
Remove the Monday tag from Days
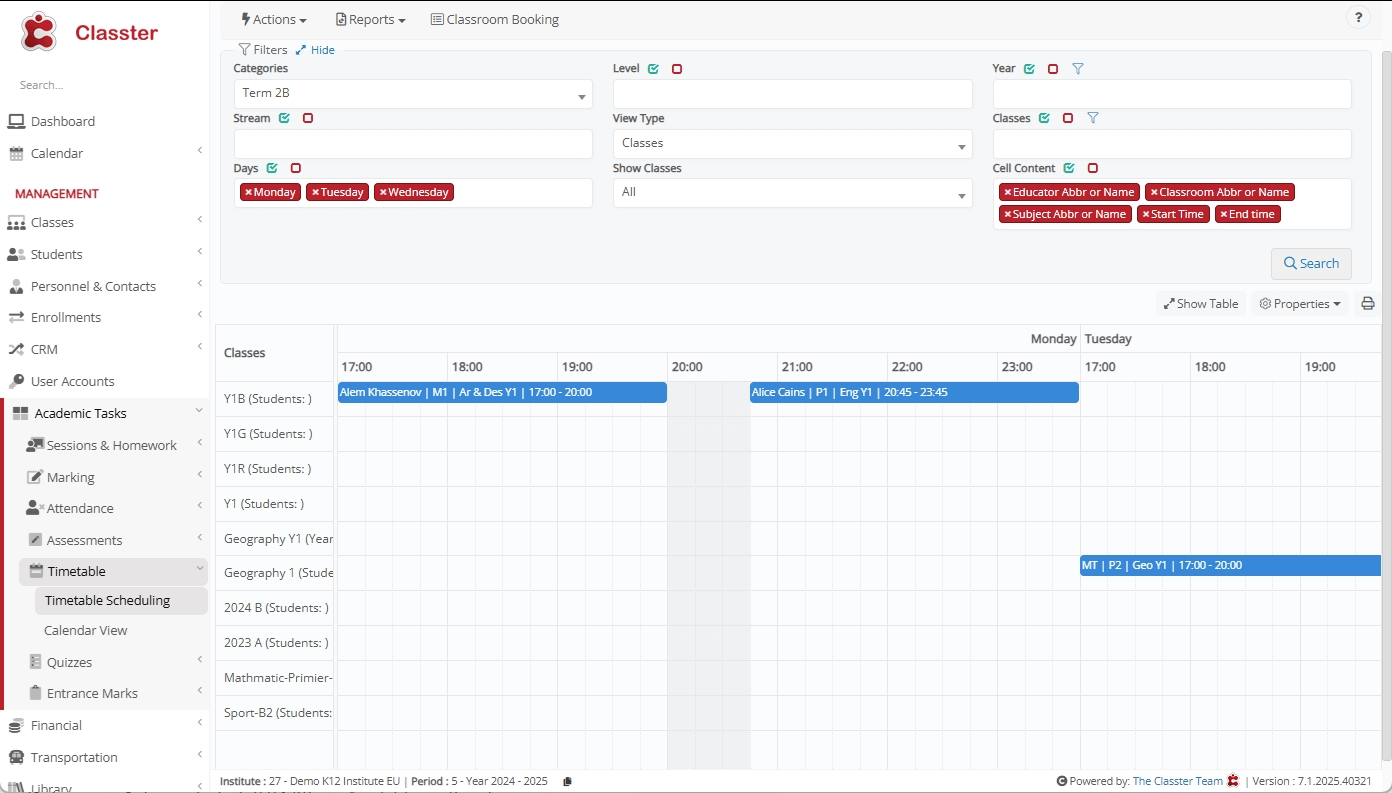point(248,192)
